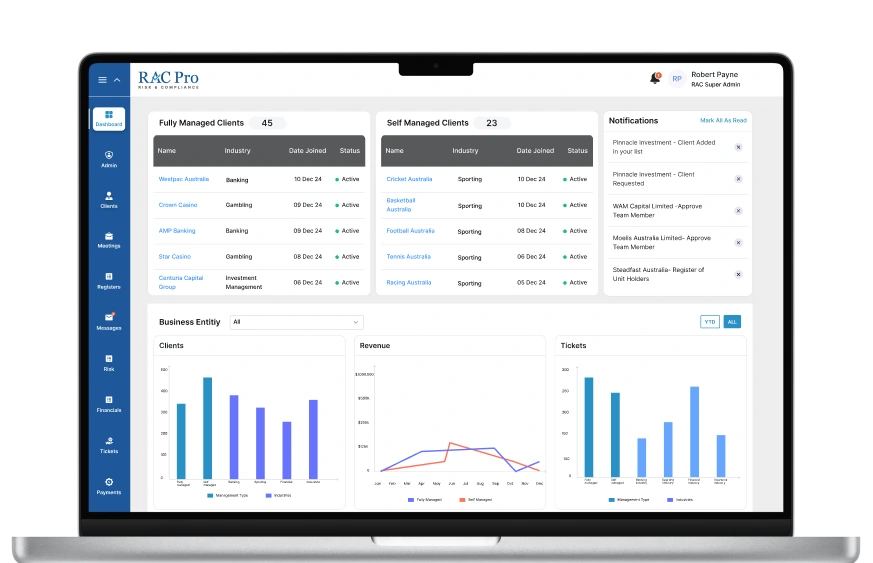Click the Self Managed Clients count 23

[x=492, y=123]
